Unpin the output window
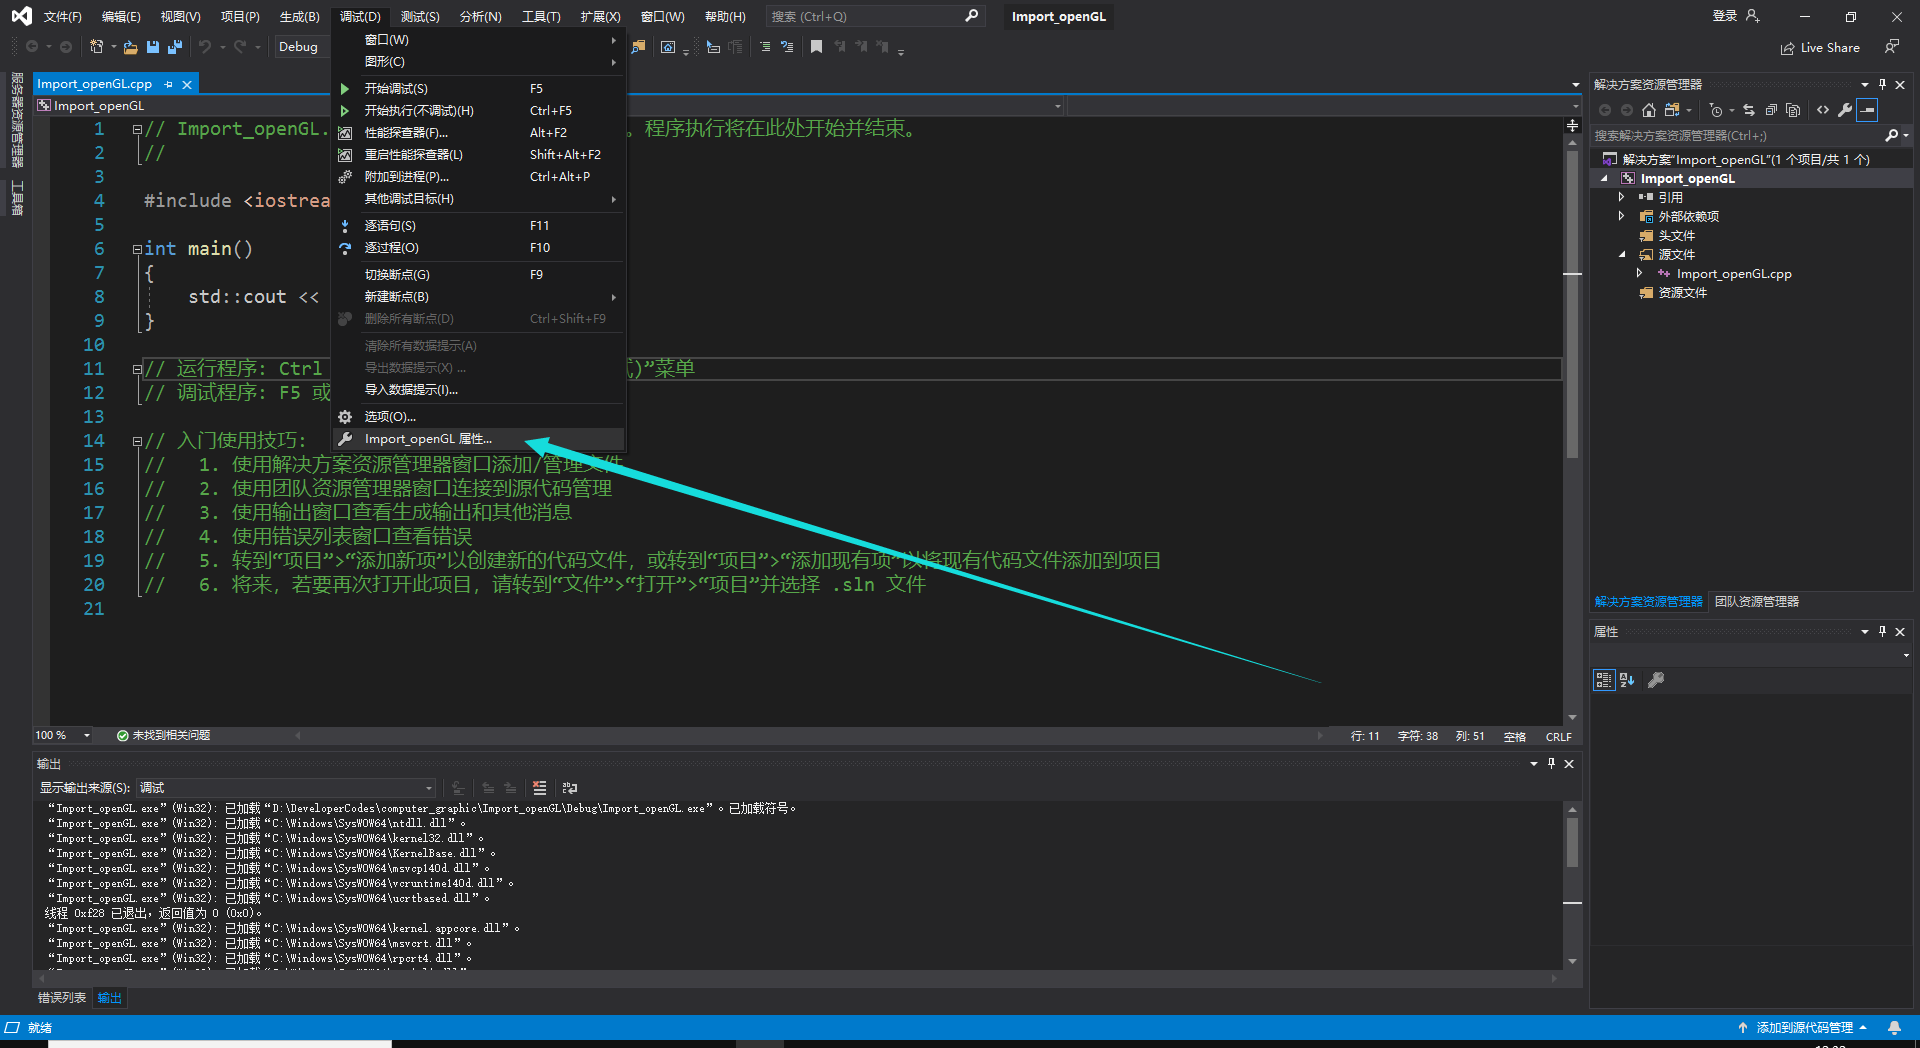1920x1048 pixels. 1551,763
